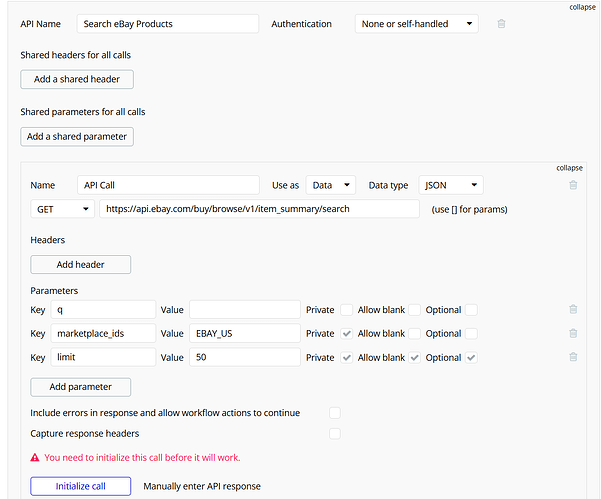Delete the Search eBay Products API

point(501,24)
